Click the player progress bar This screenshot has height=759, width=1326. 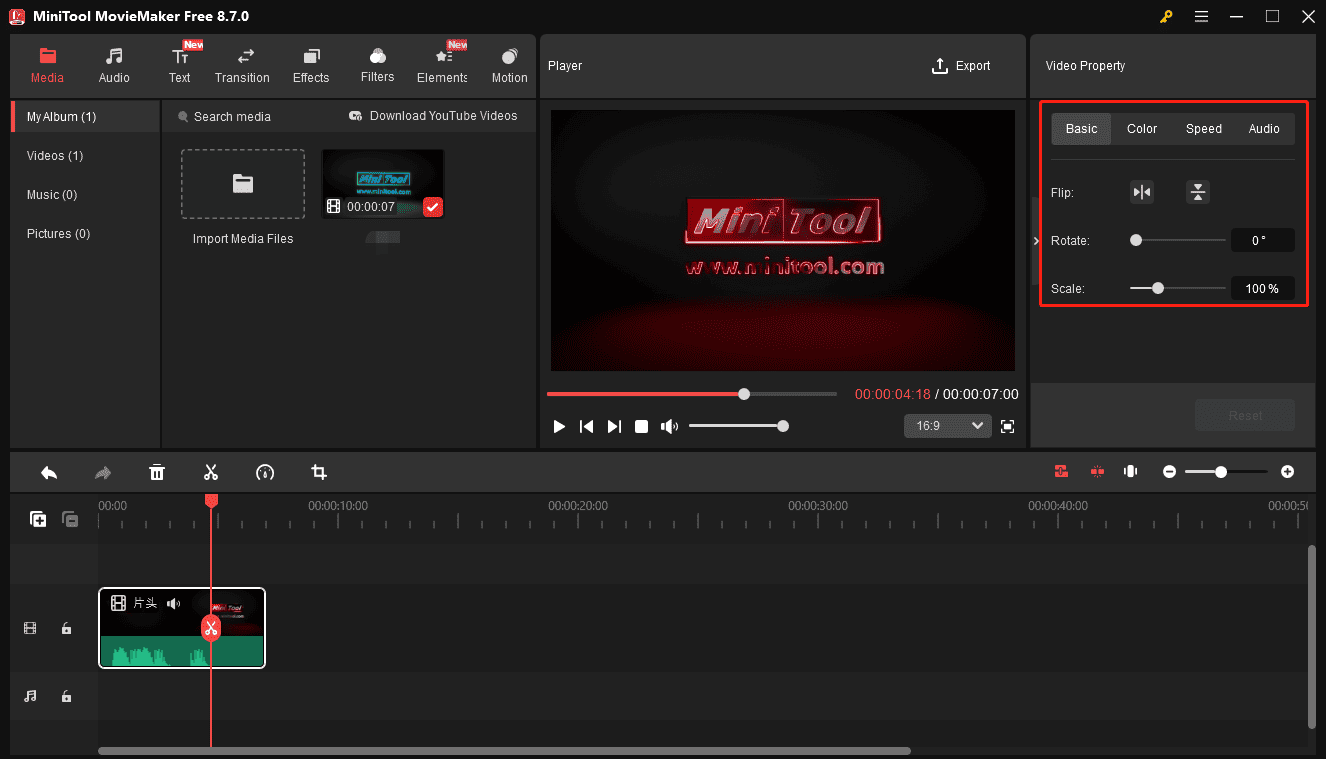tap(692, 394)
